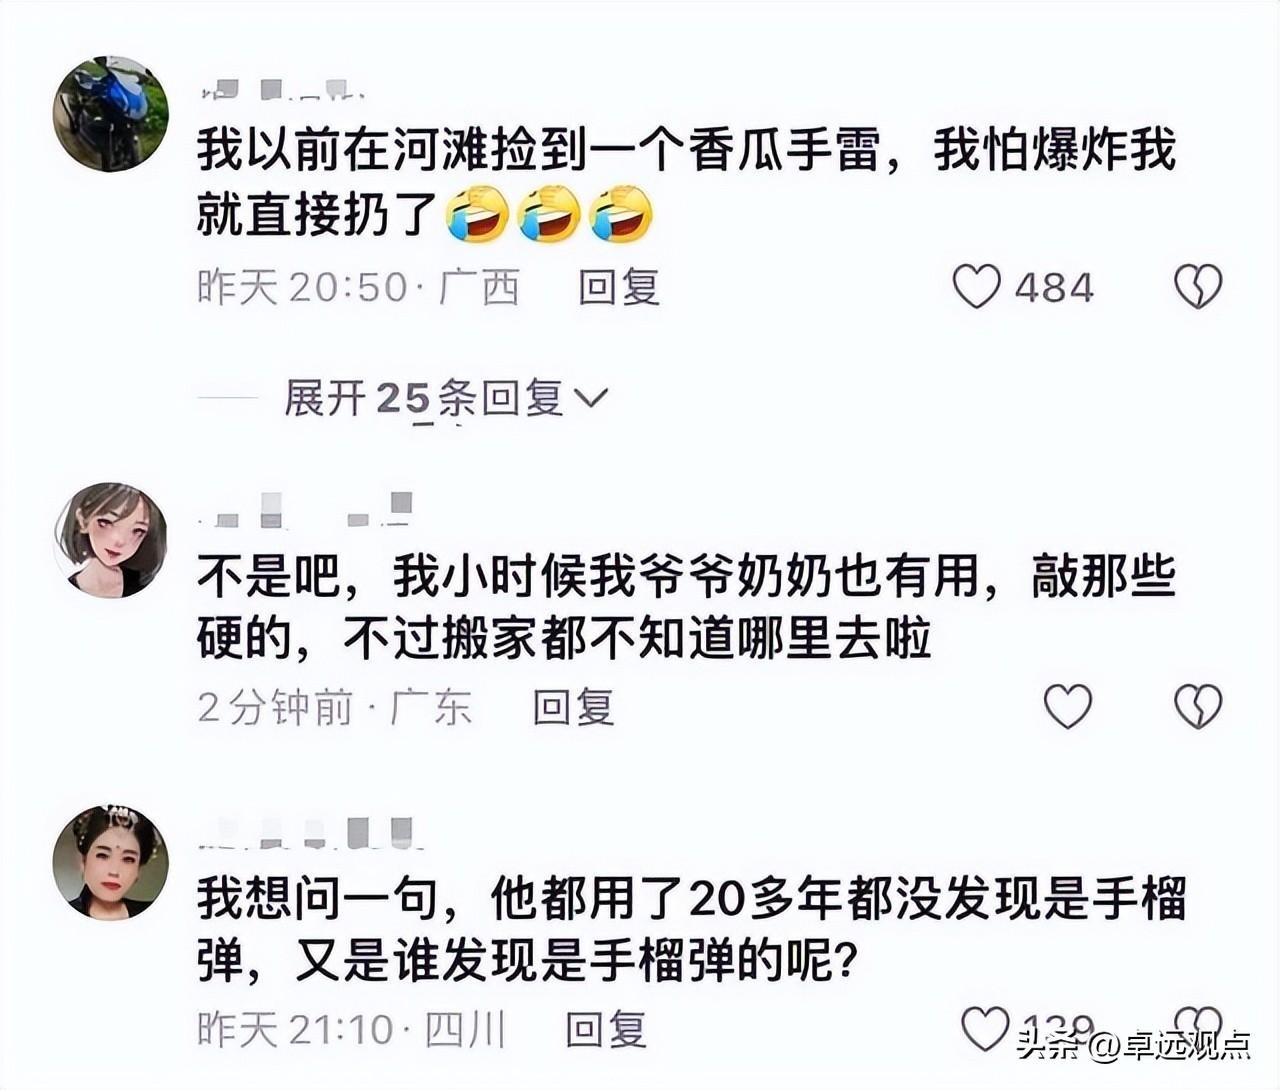The height and width of the screenshot is (1090, 1280).
Task: Reply to the 广西 comment via 回复
Action: pos(619,287)
